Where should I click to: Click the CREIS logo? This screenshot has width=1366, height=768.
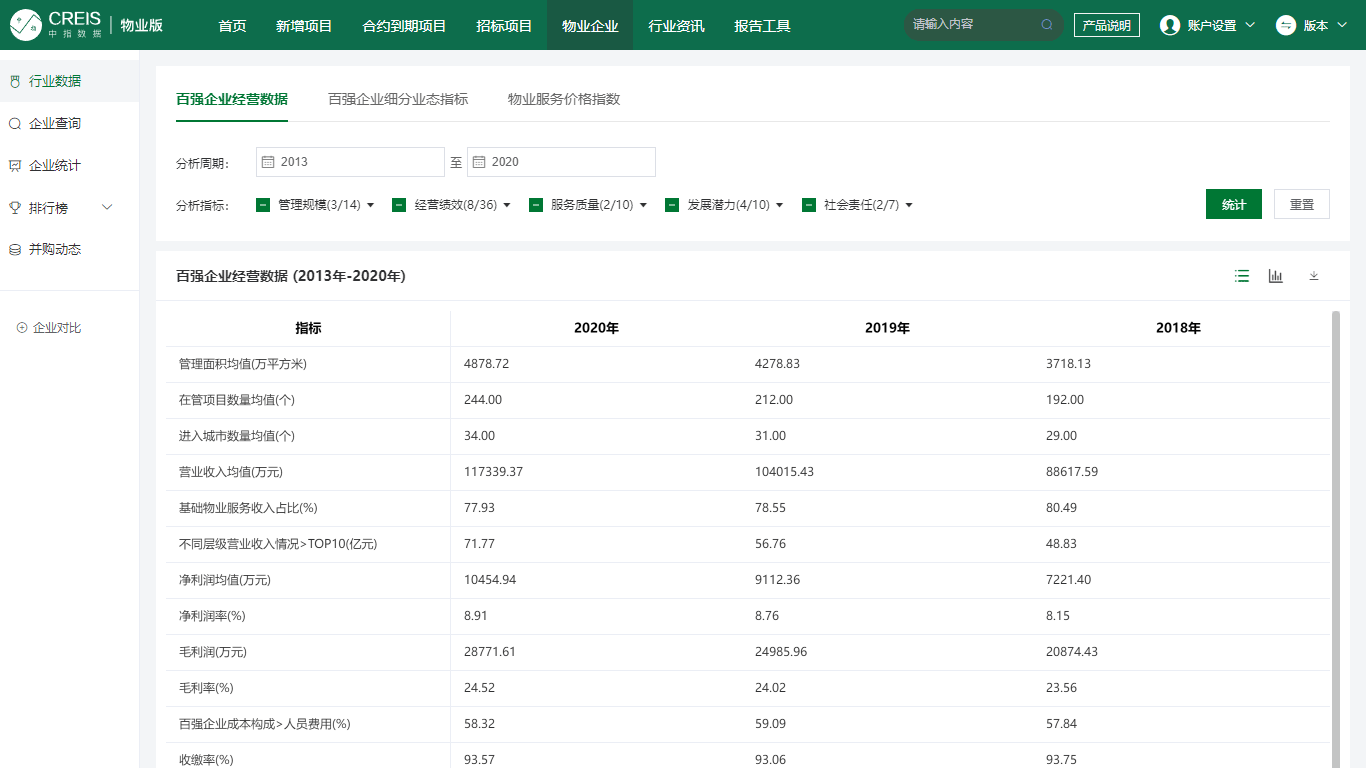(56, 25)
